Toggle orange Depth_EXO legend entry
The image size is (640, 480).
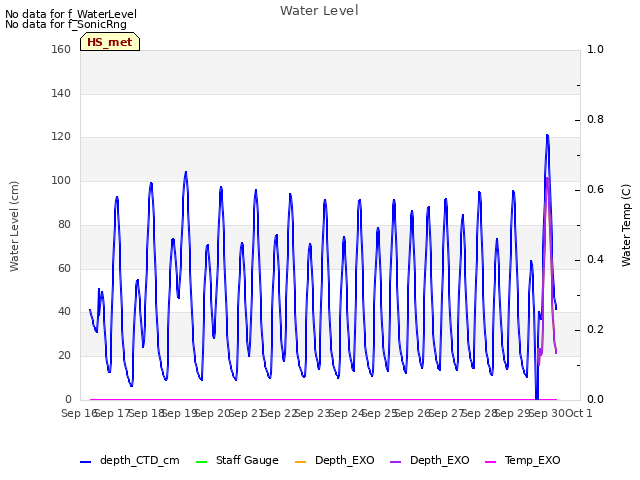pos(335,460)
